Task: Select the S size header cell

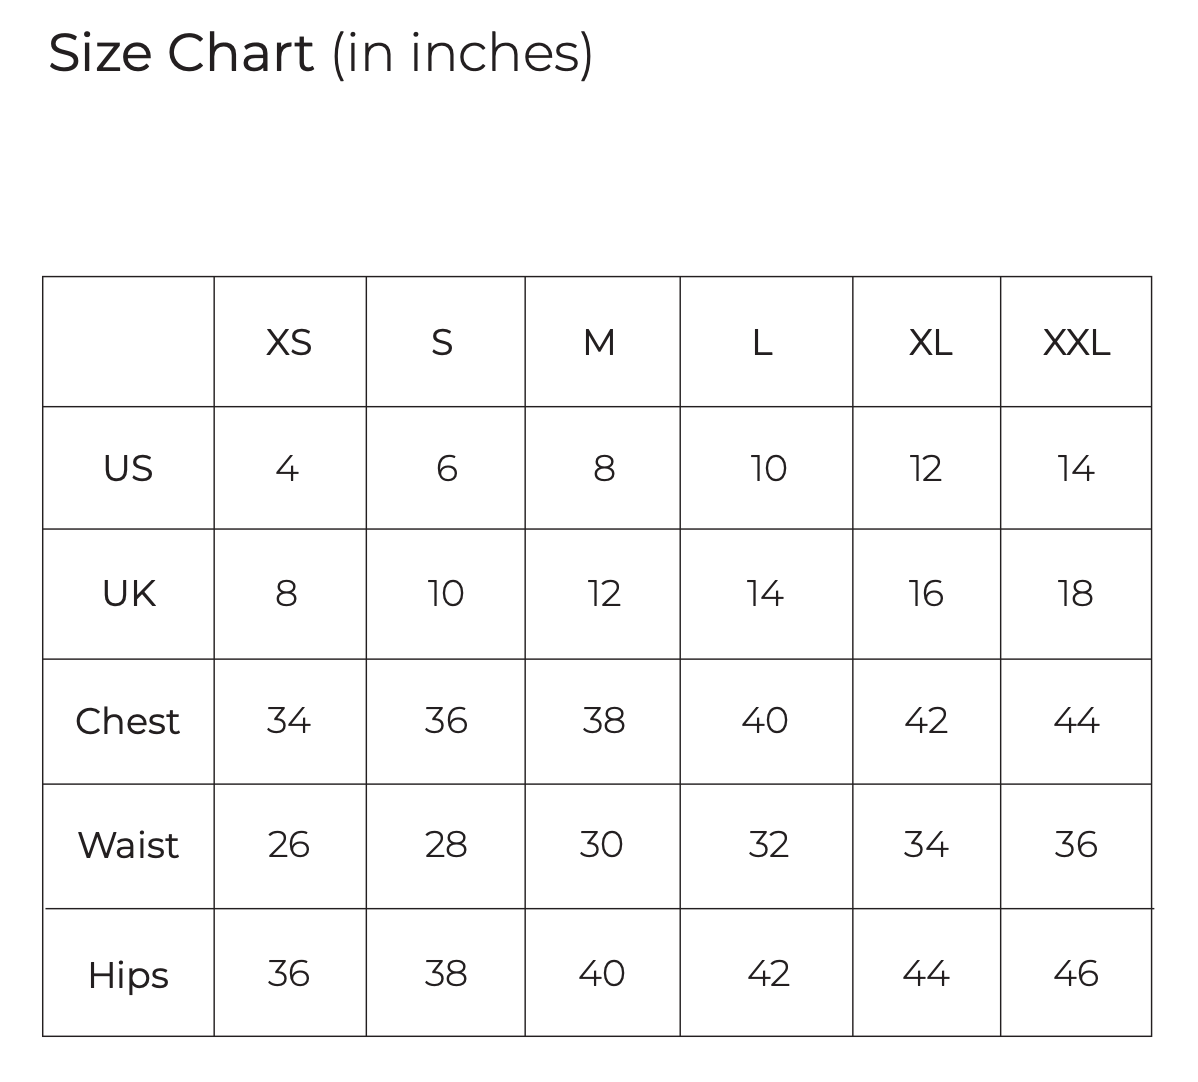Action: (442, 343)
